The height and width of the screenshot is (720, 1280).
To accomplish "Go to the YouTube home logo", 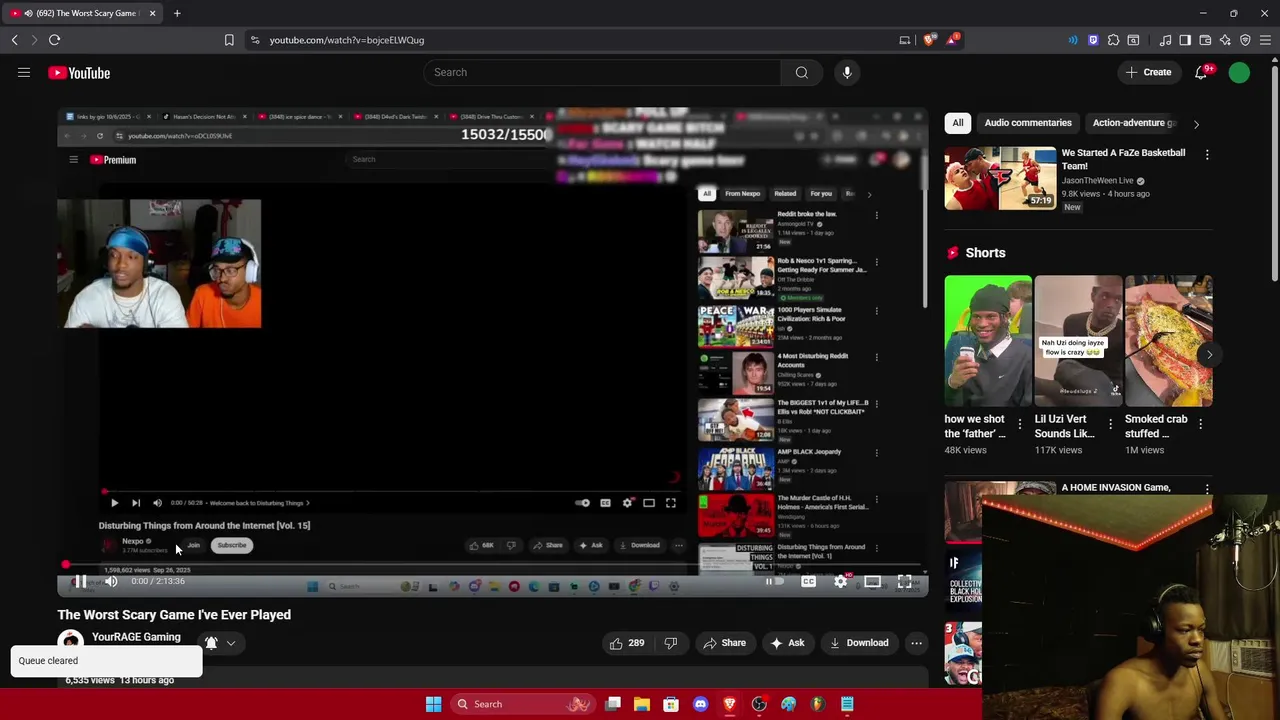I will [79, 73].
